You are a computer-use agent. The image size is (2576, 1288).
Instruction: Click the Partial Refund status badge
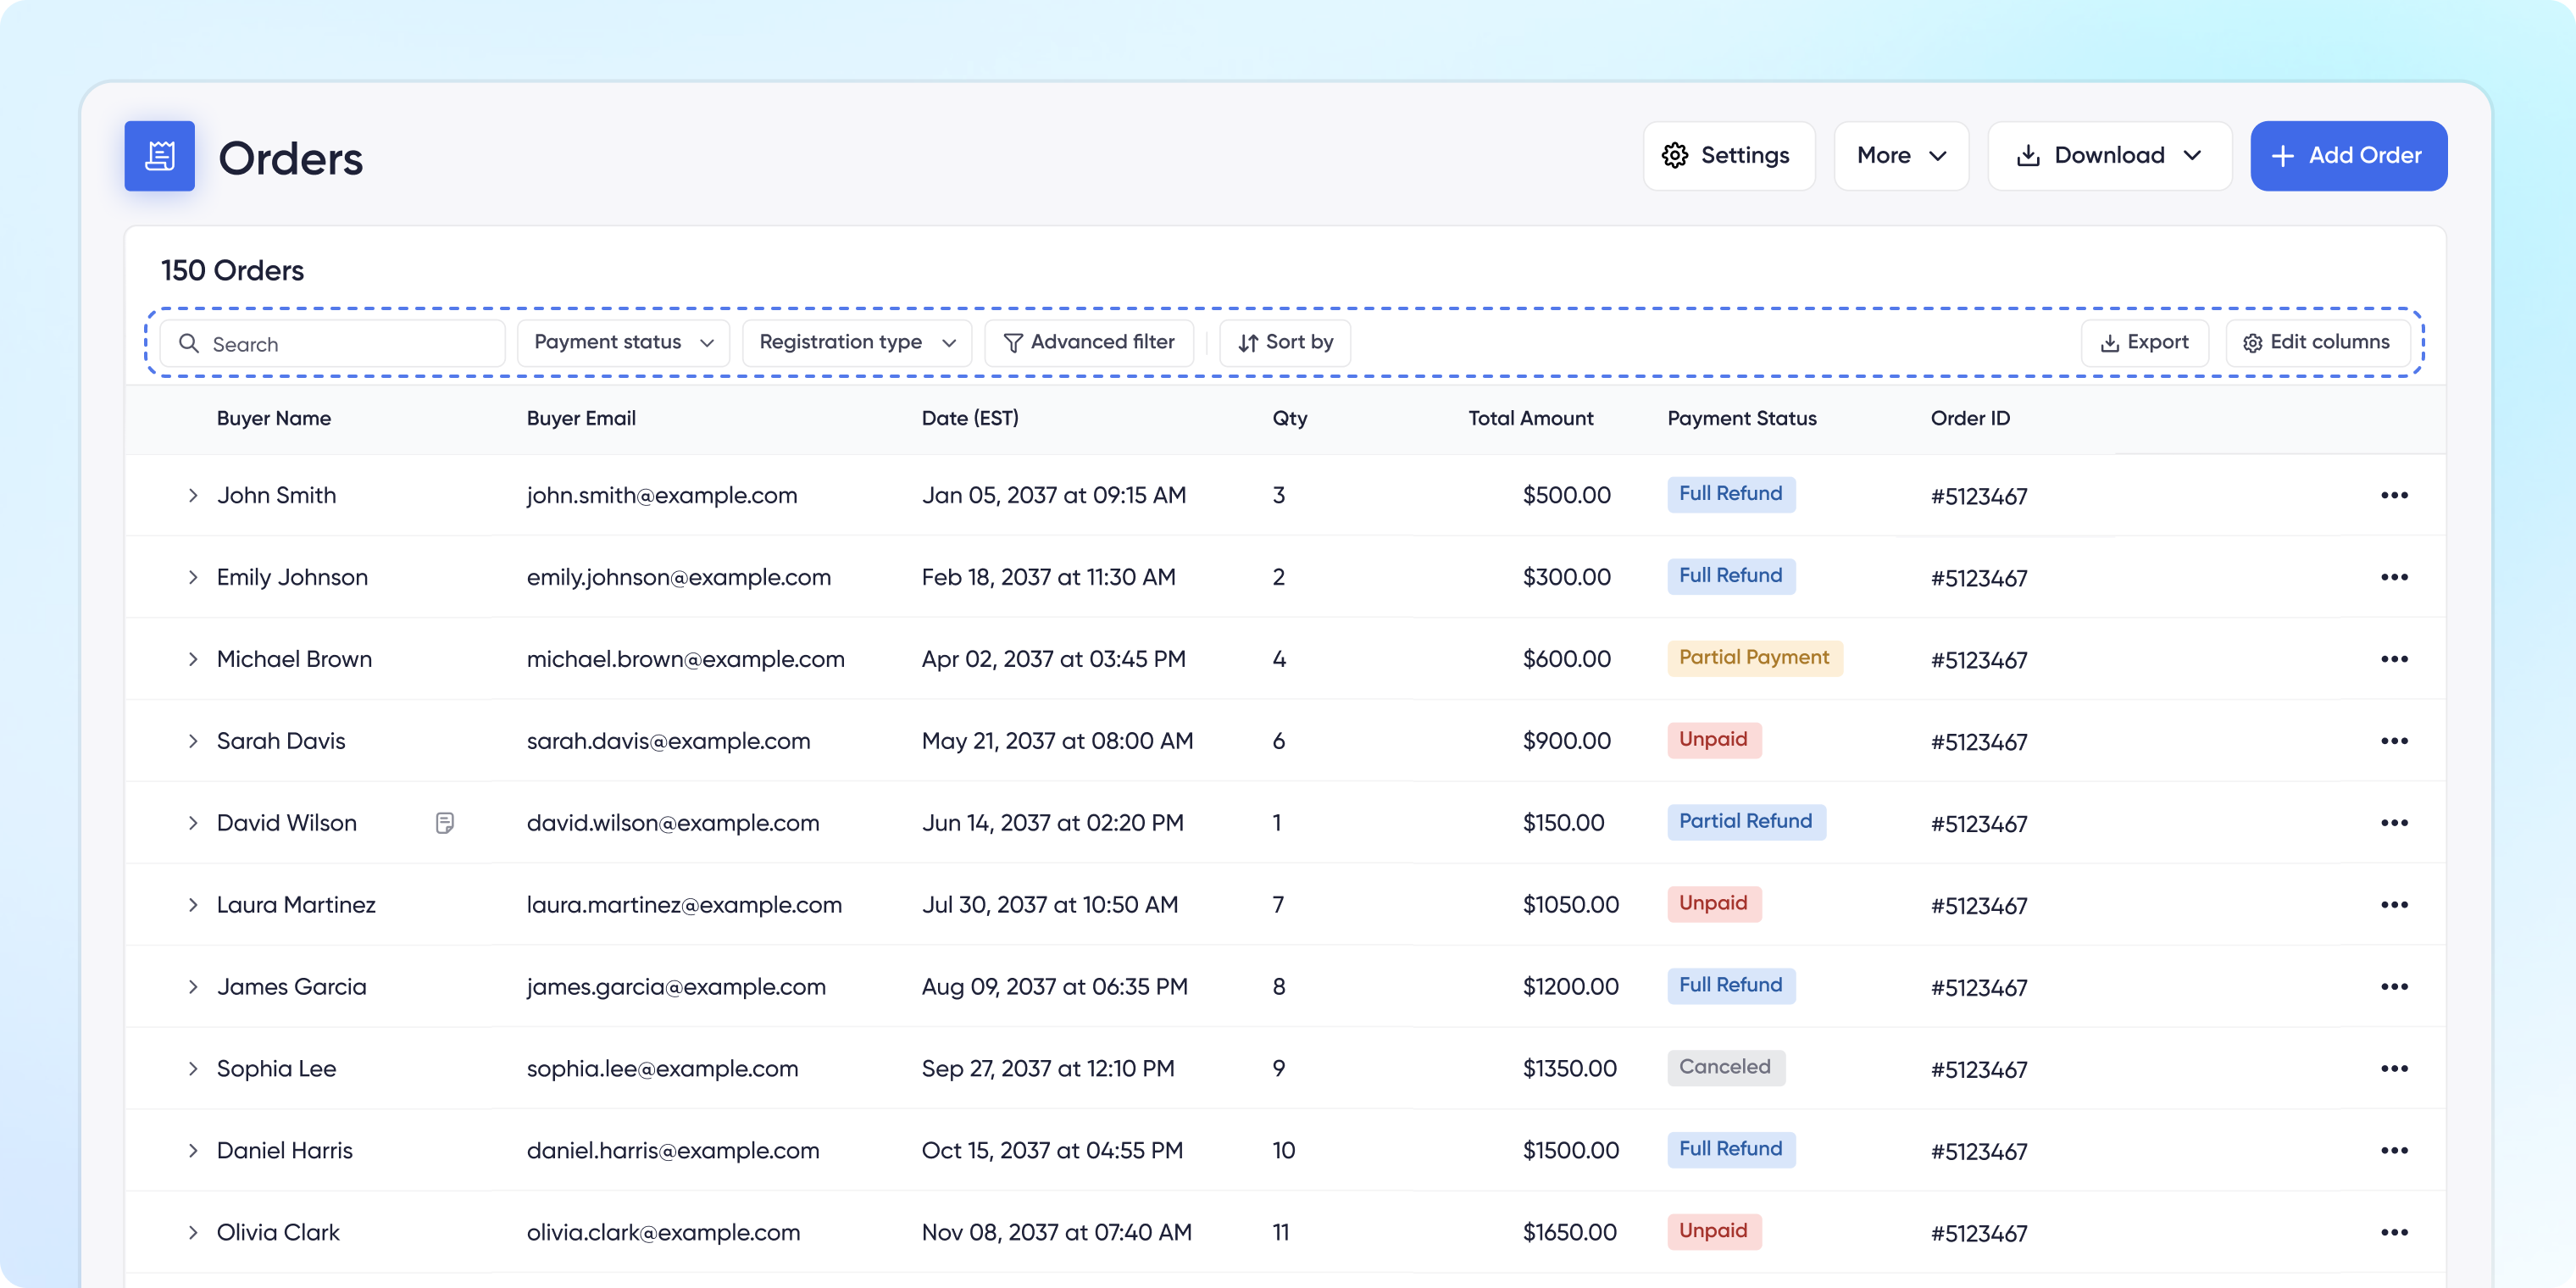tap(1746, 822)
